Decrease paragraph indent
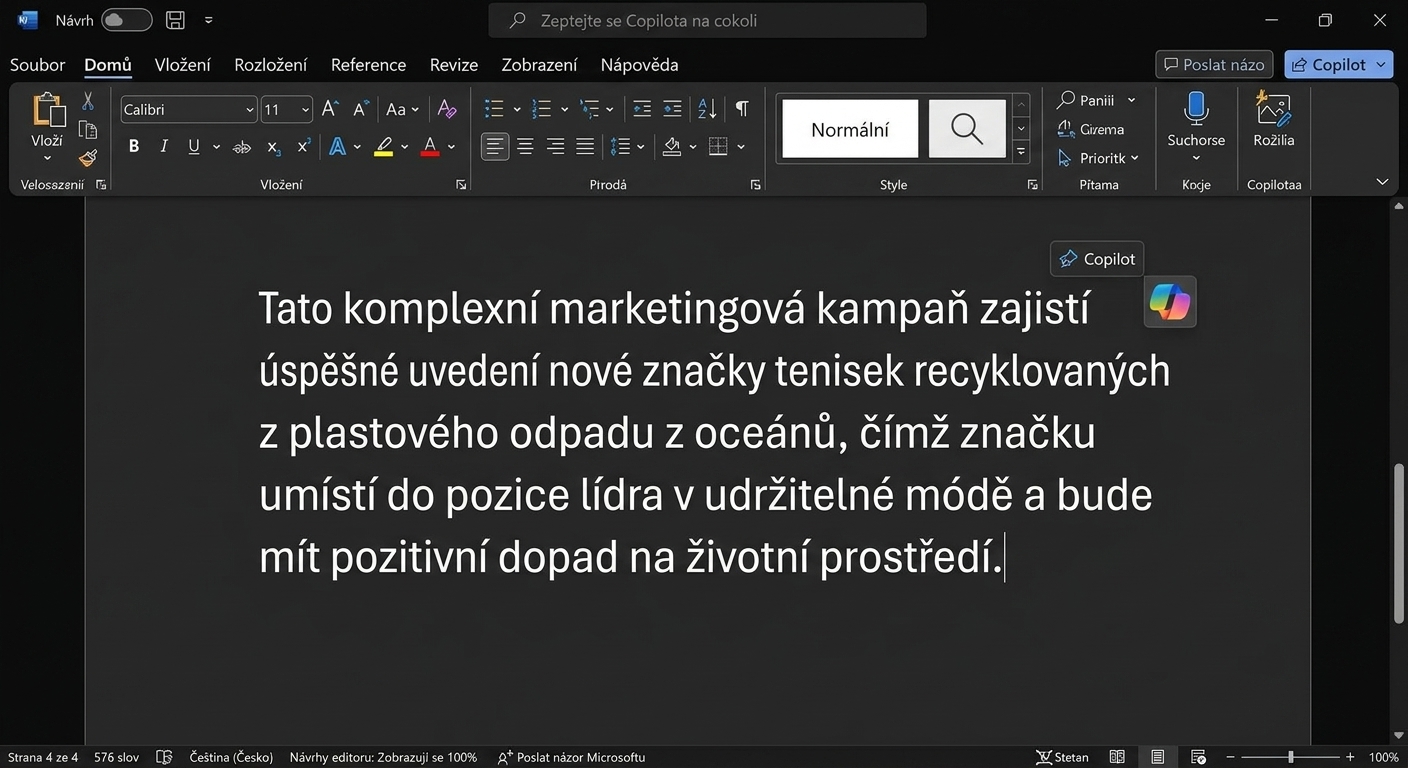 pyautogui.click(x=642, y=109)
